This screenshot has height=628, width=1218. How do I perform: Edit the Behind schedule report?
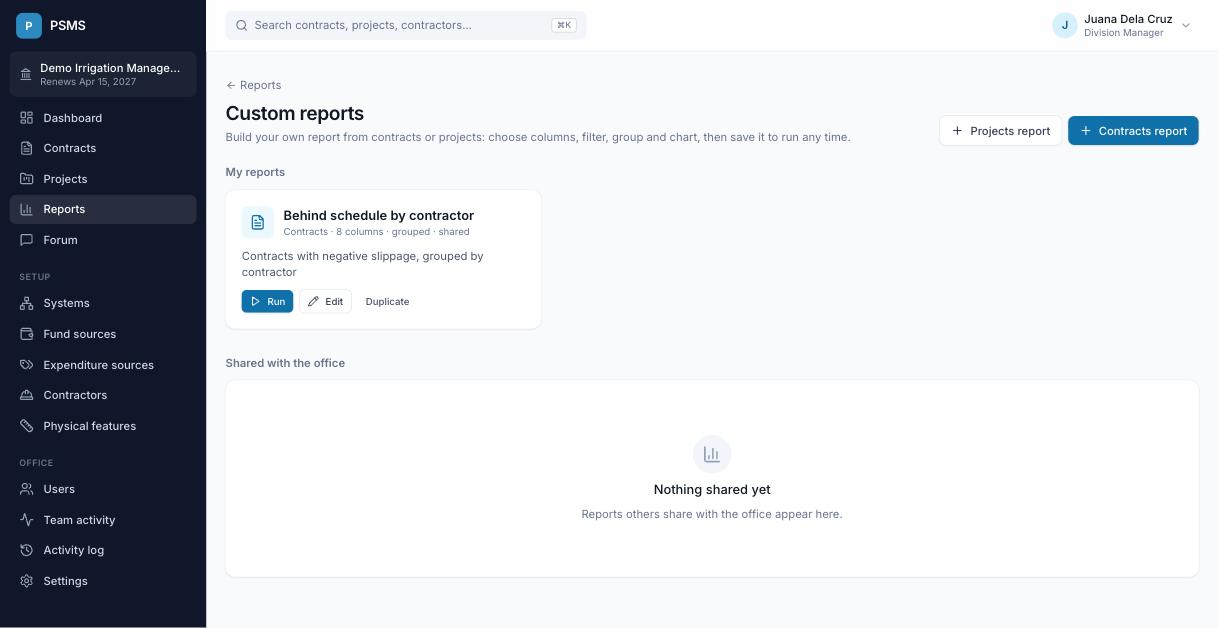325,301
